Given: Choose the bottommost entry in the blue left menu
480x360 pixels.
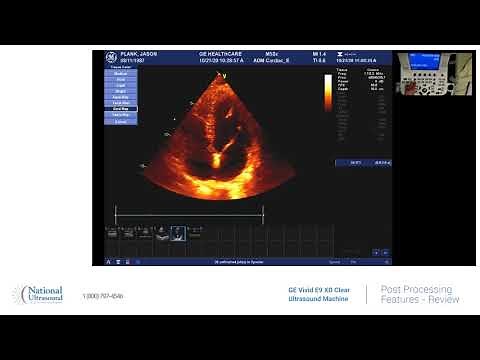Looking at the screenshot, I should (x=121, y=122).
